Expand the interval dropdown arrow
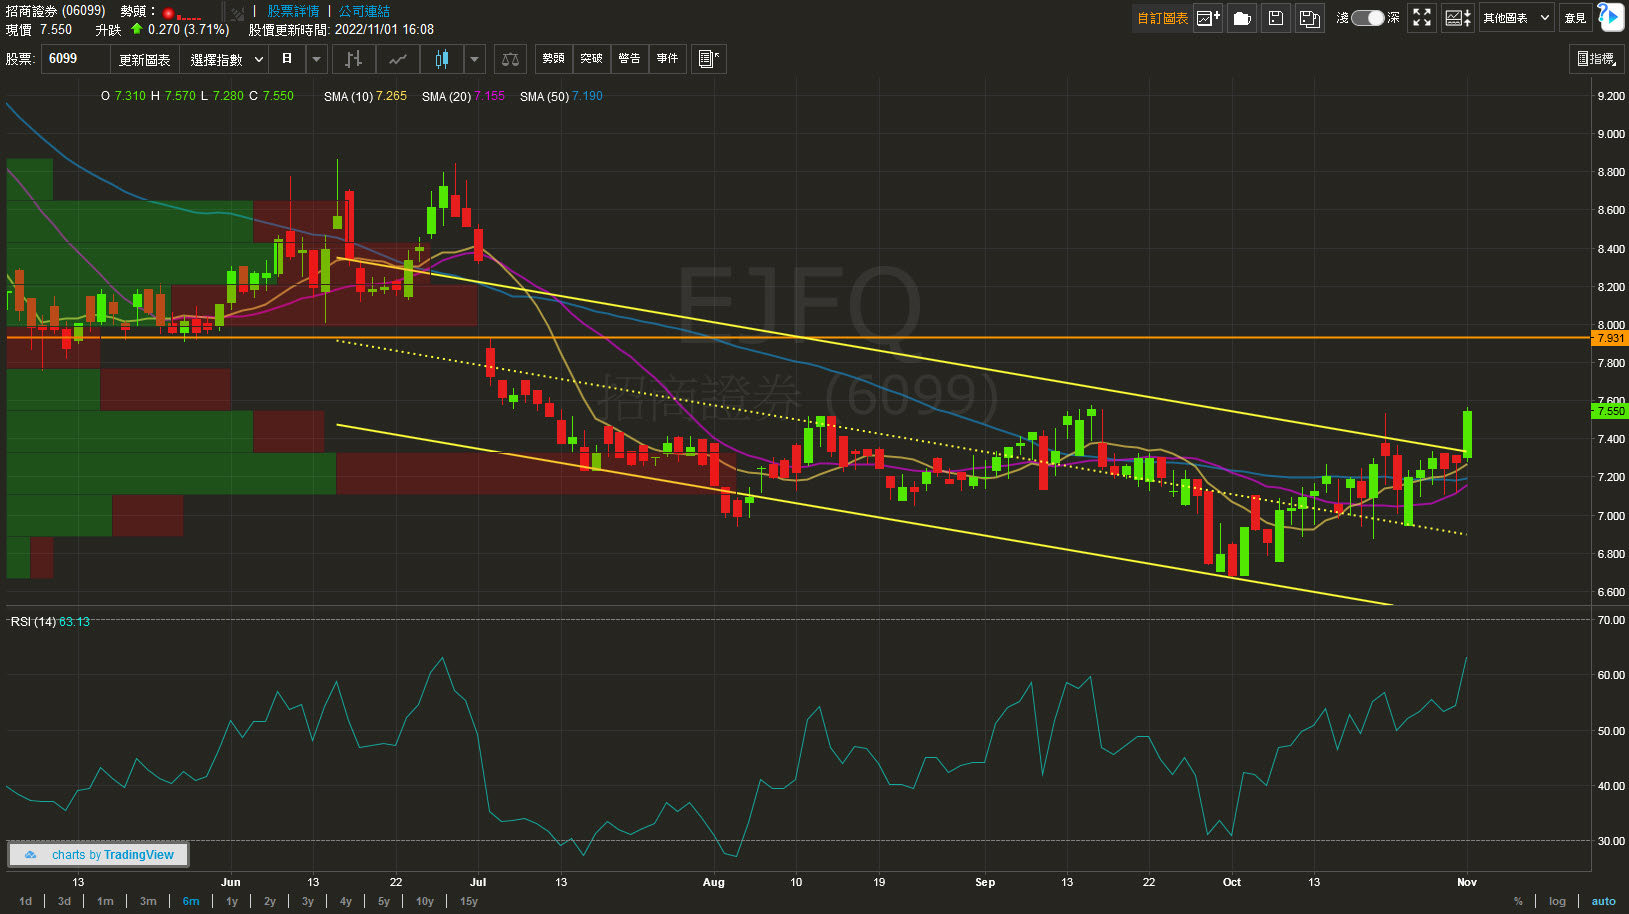This screenshot has width=1629, height=914. (316, 59)
